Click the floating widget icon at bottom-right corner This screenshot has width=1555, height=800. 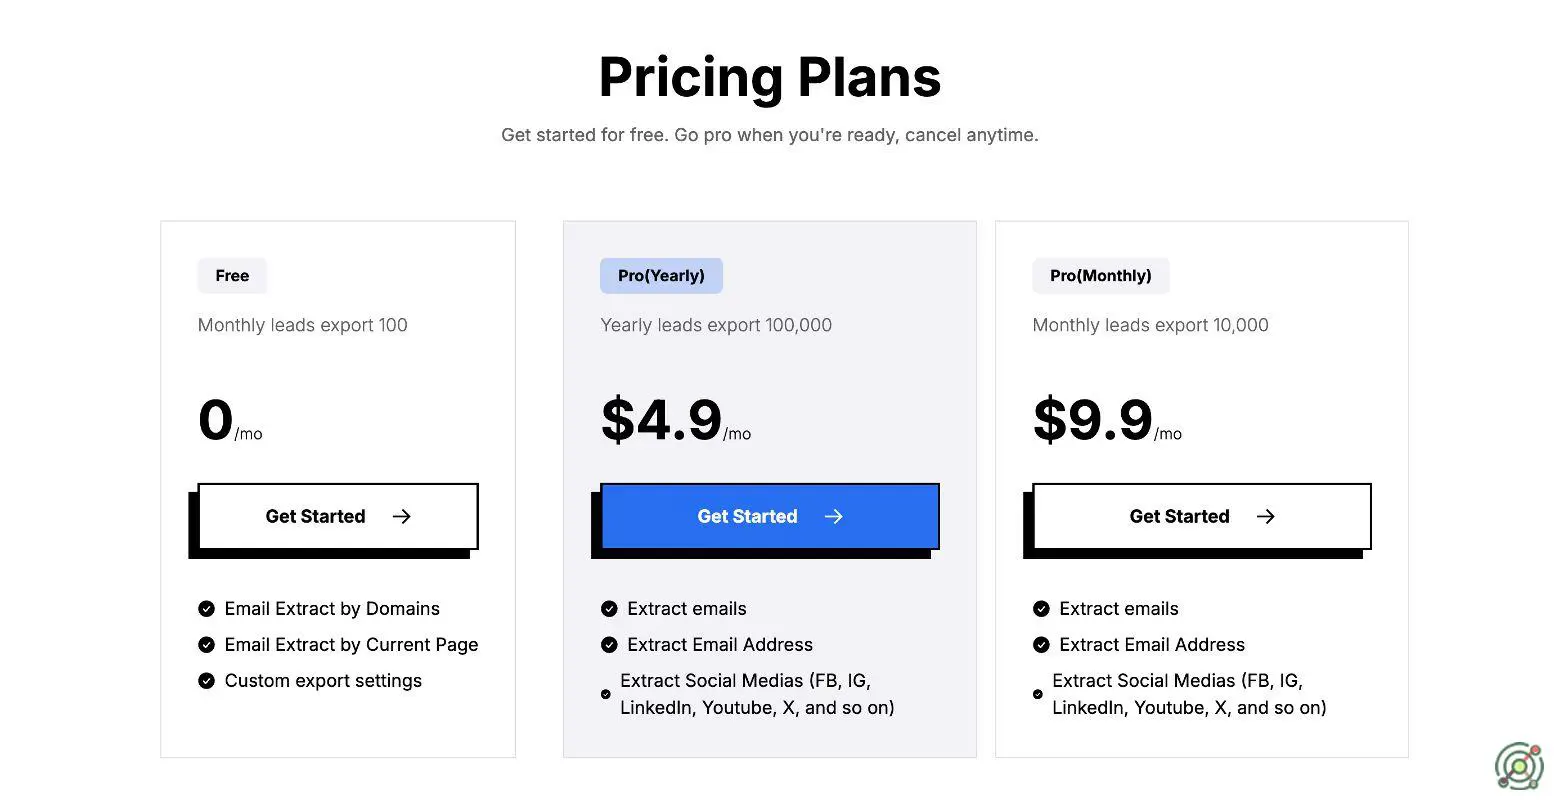click(1518, 768)
